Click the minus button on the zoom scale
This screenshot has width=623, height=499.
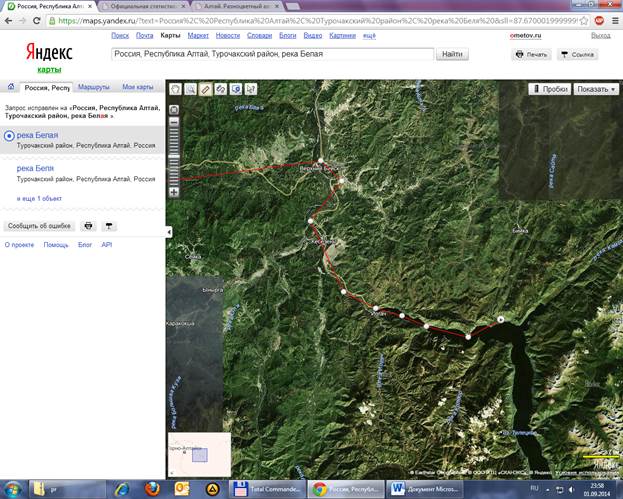pyautogui.click(x=174, y=122)
